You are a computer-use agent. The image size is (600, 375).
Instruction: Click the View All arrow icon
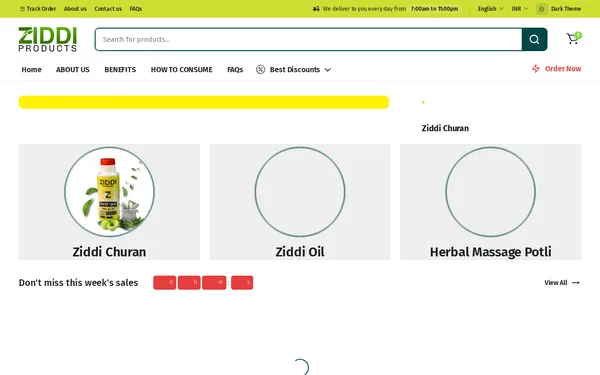tap(576, 282)
